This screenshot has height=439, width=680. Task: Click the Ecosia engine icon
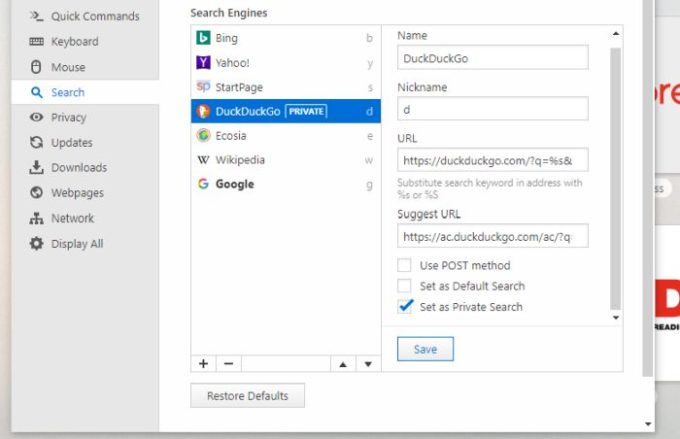(203, 135)
